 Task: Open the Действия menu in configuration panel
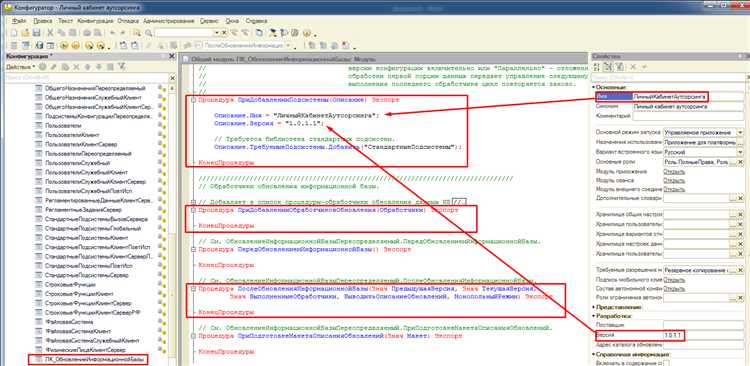[x=21, y=67]
